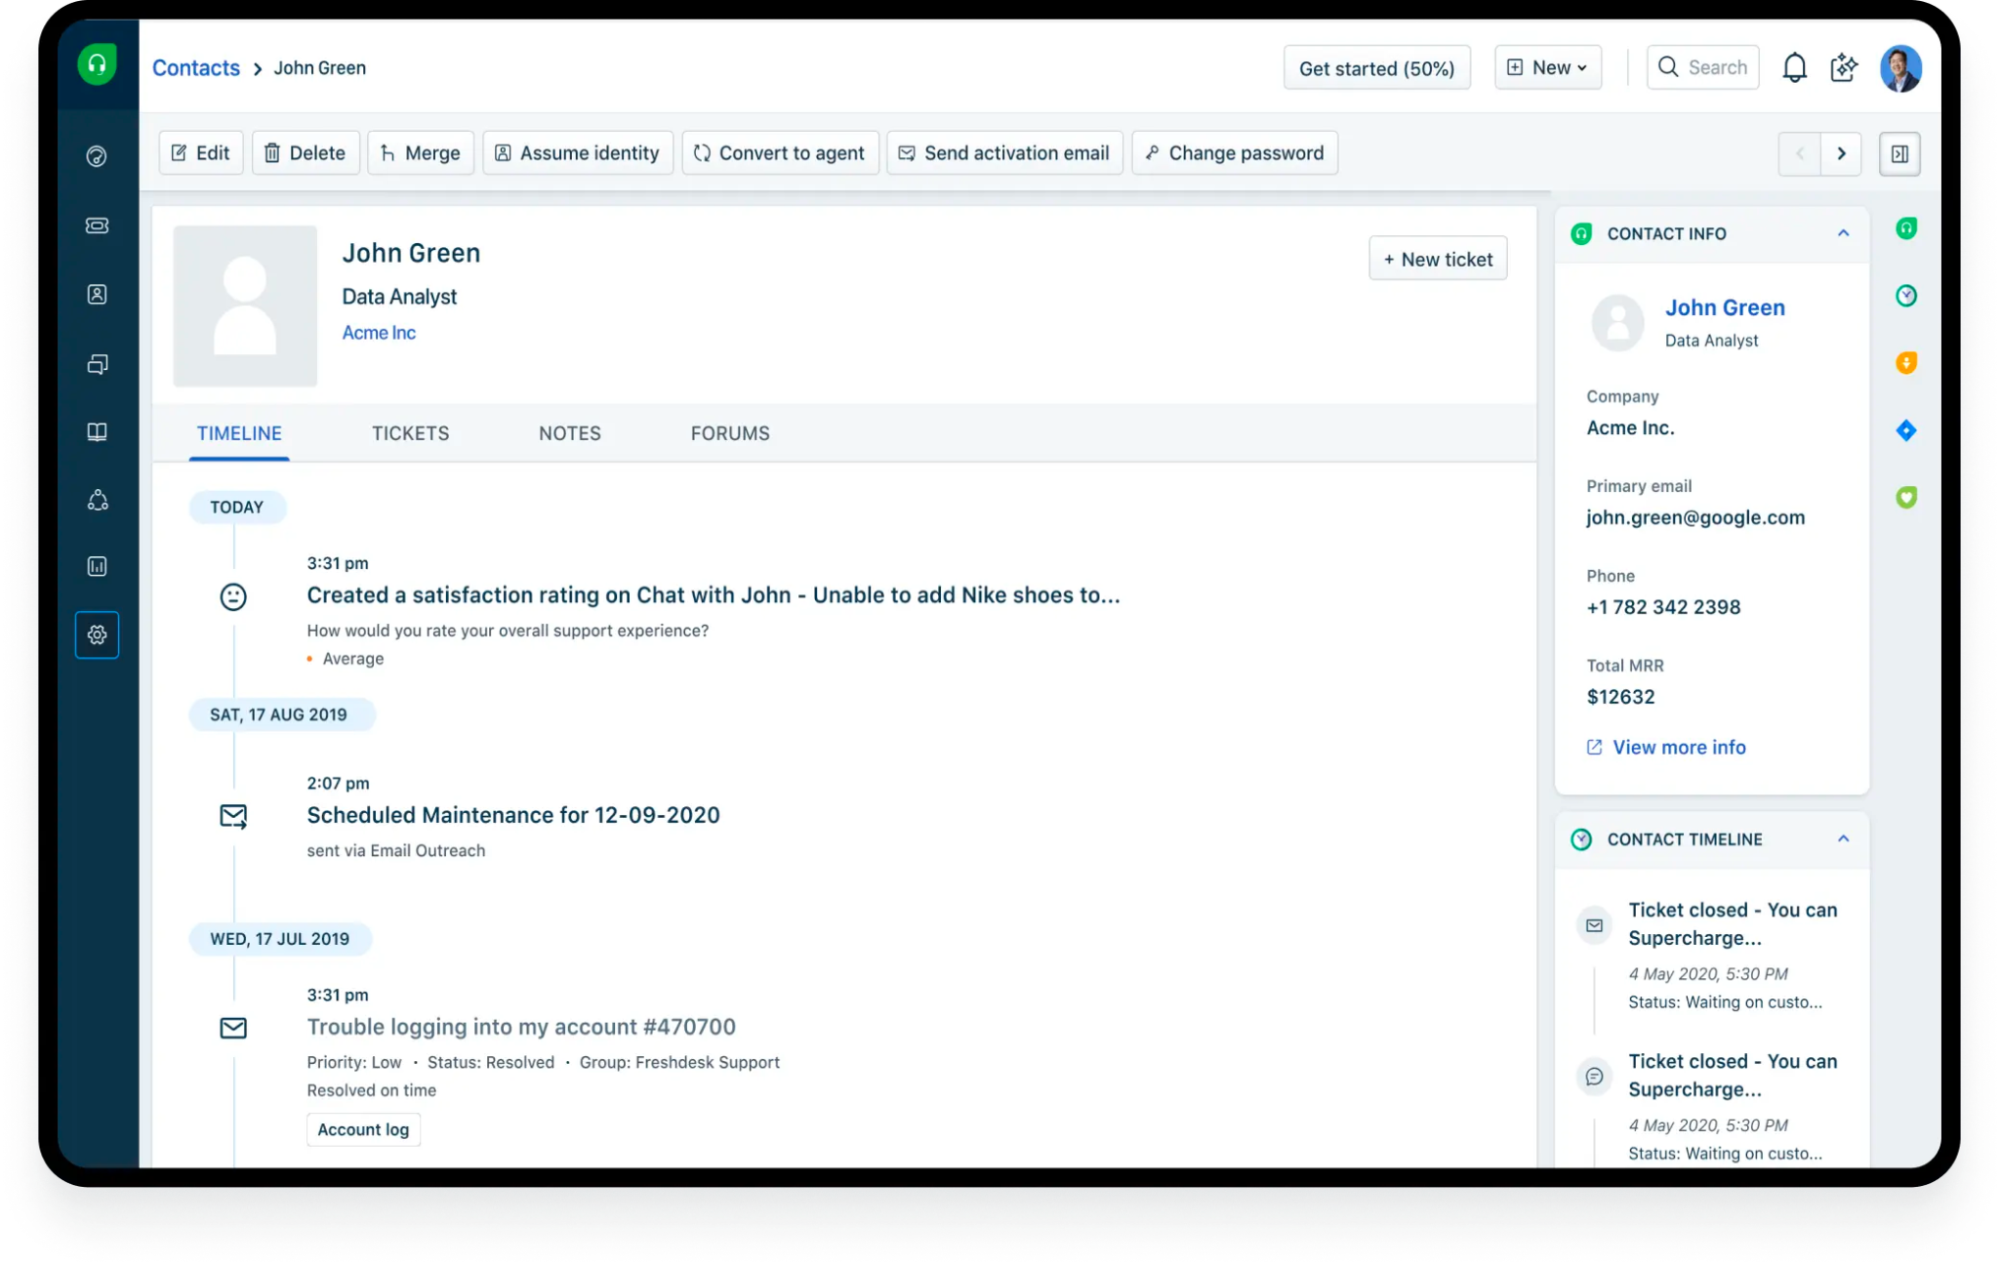Screen dimensions: 1999x1265
Task: Click the AI assistant sparkle icon
Action: (1842, 67)
